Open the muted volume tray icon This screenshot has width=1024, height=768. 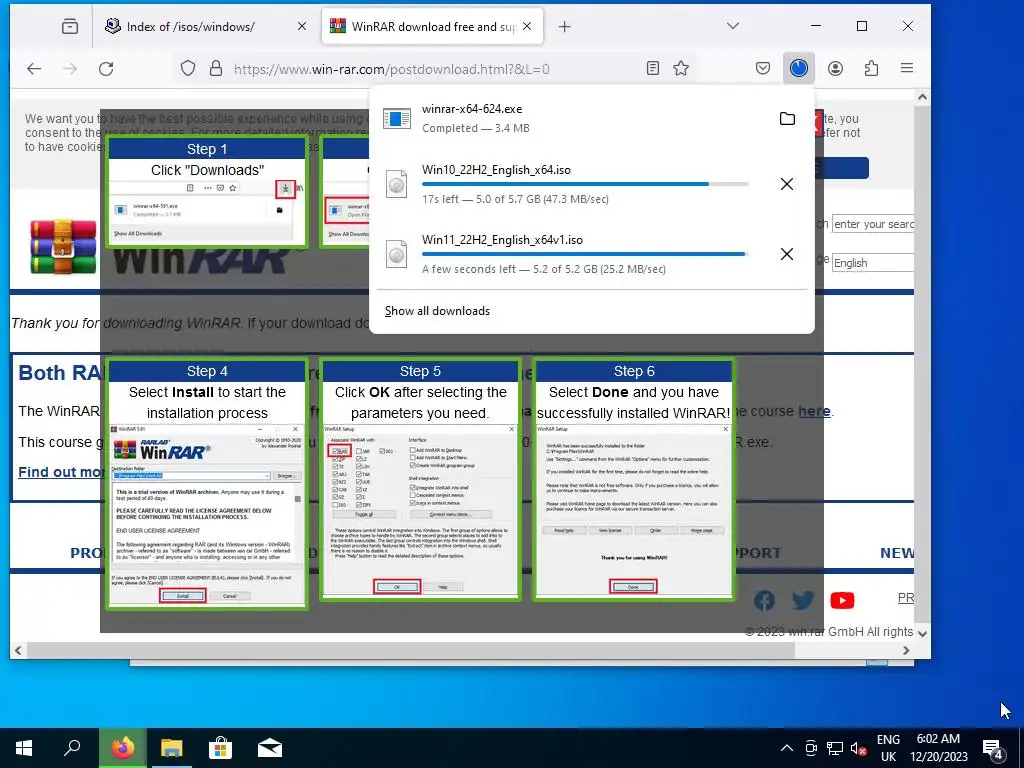[x=859, y=748]
